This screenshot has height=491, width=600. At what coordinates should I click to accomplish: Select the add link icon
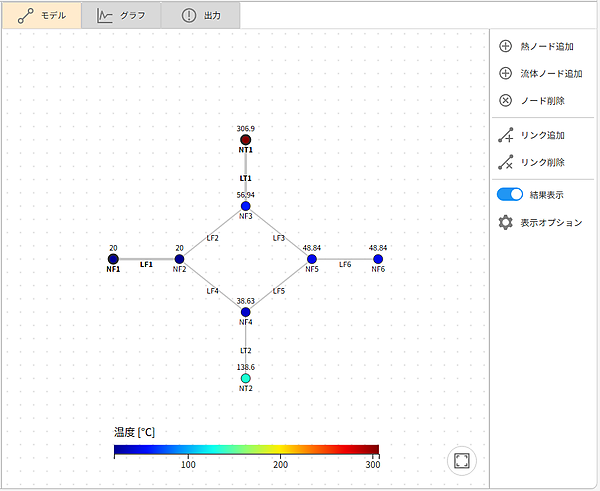coord(506,135)
